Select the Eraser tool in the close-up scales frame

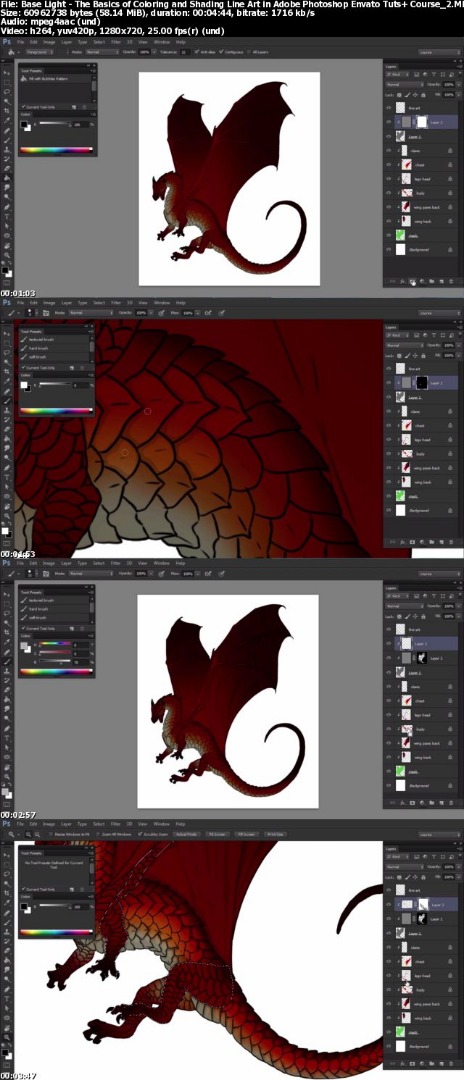(x=7, y=428)
